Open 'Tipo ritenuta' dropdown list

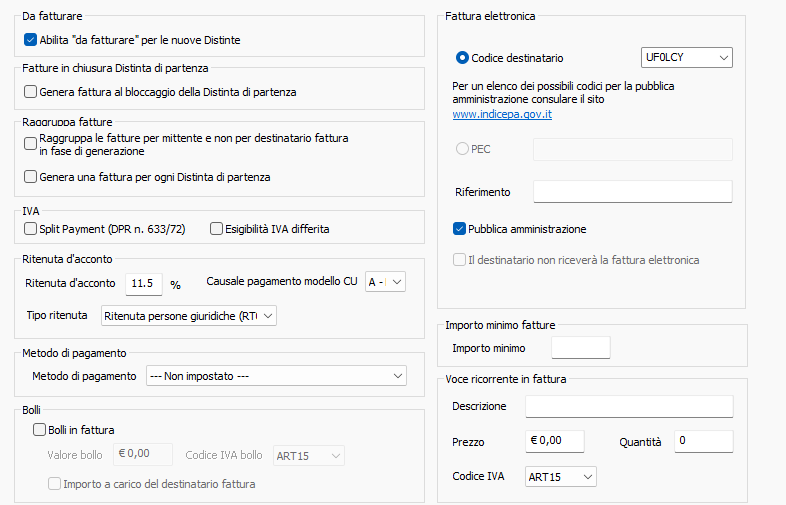189,316
